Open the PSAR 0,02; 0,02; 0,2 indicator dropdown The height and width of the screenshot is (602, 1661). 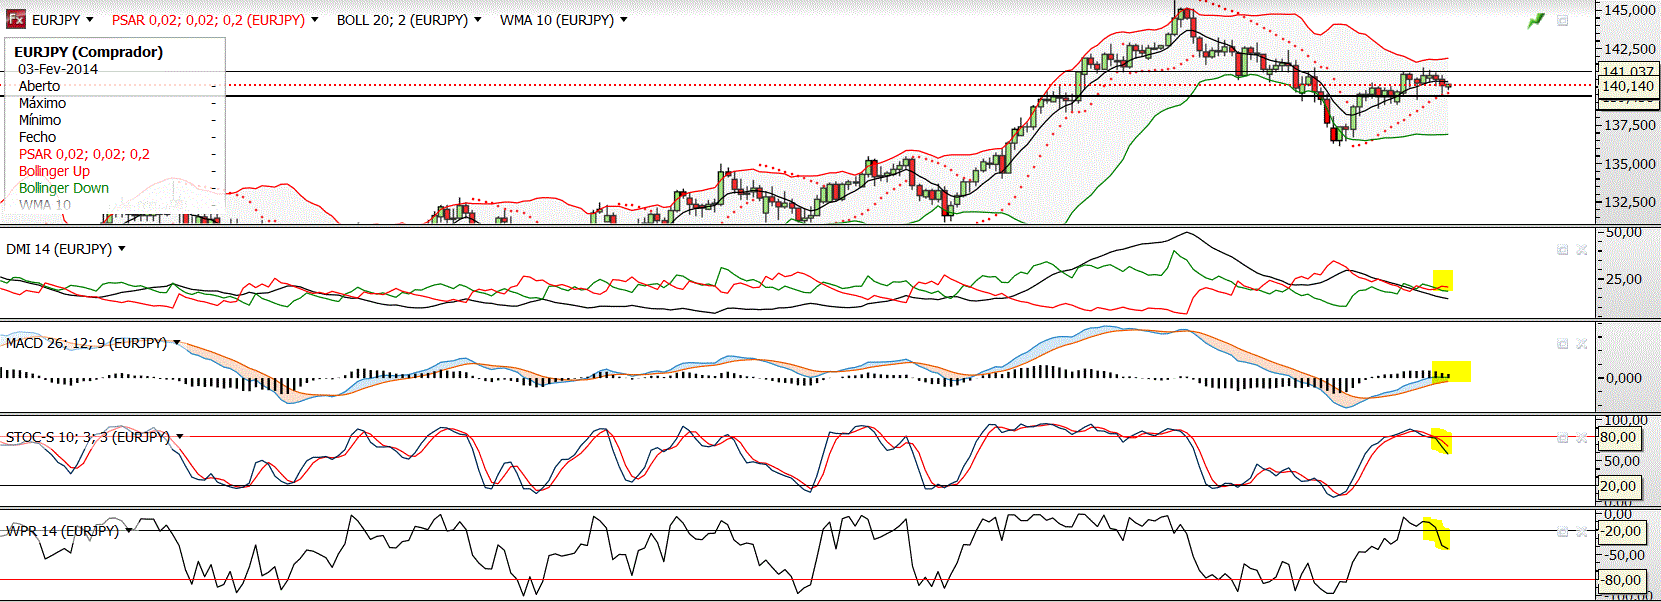coord(315,20)
